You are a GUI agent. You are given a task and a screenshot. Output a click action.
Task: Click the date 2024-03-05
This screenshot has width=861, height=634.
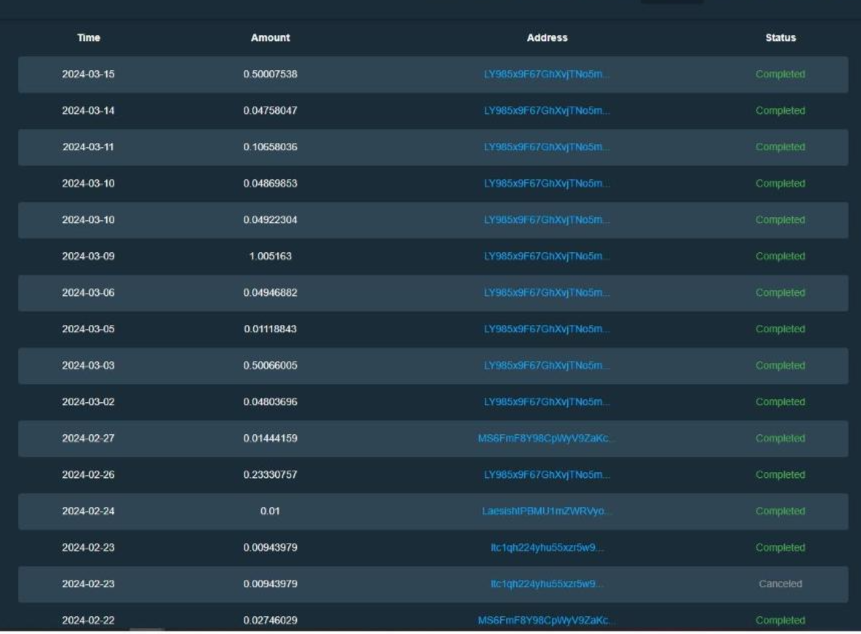pyautogui.click(x=88, y=329)
